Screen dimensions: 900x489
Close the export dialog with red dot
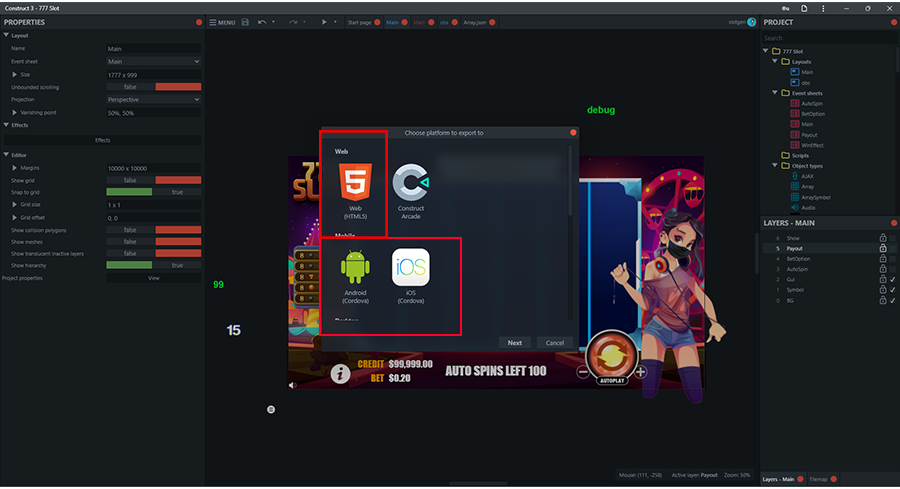pos(573,133)
